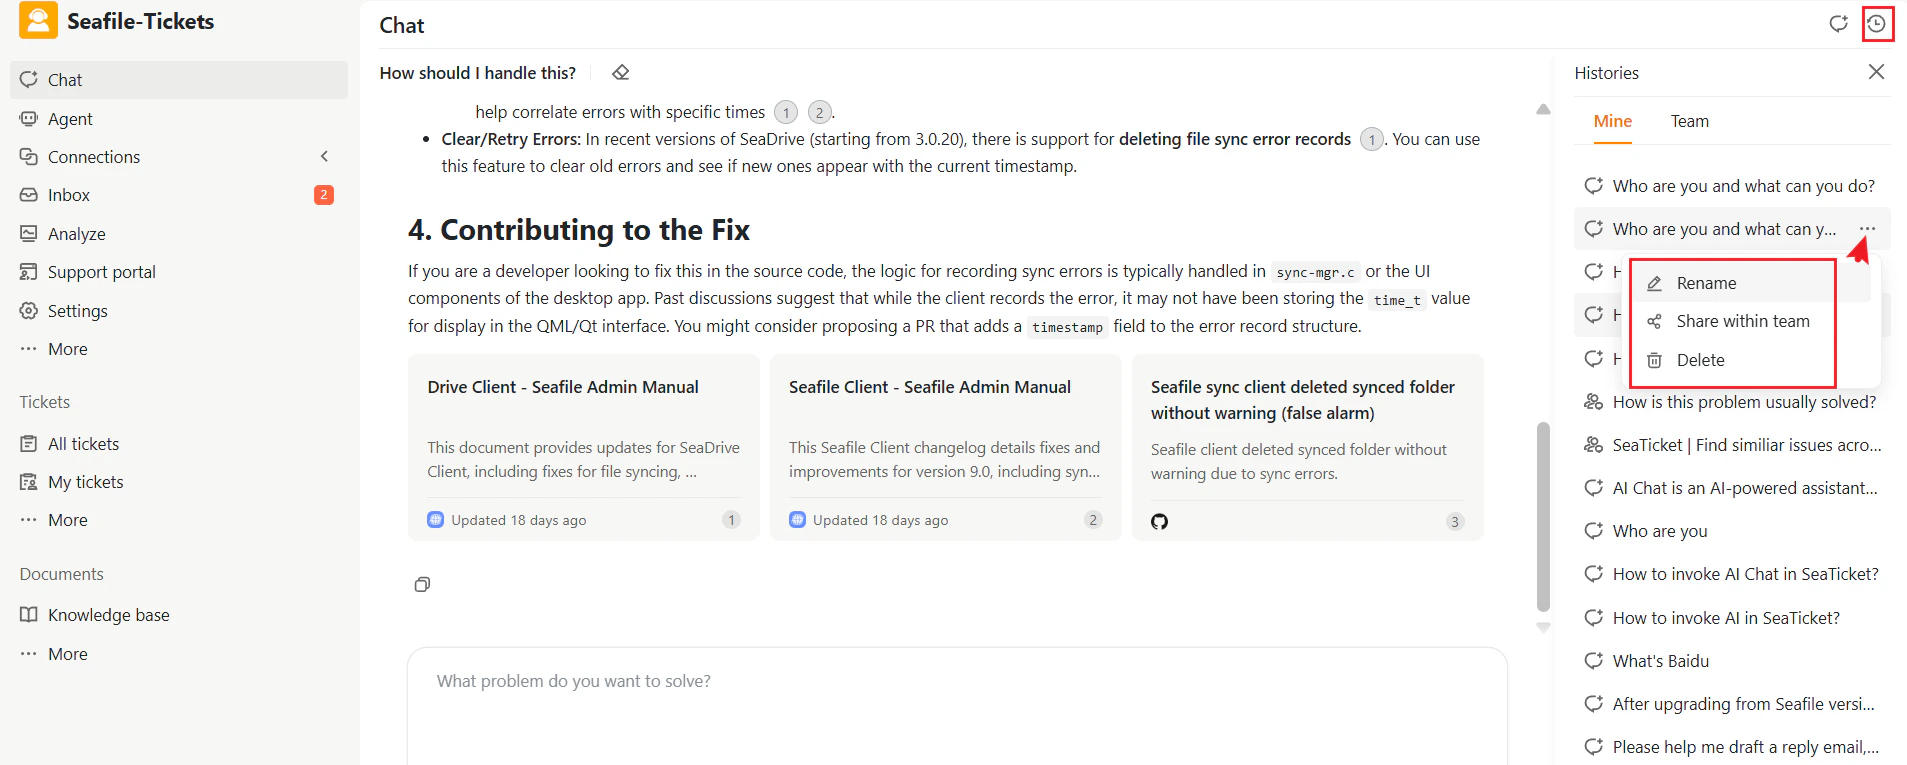Click citation 1 after 'deleting file sync error records'
The image size is (1907, 765).
tap(1371, 140)
